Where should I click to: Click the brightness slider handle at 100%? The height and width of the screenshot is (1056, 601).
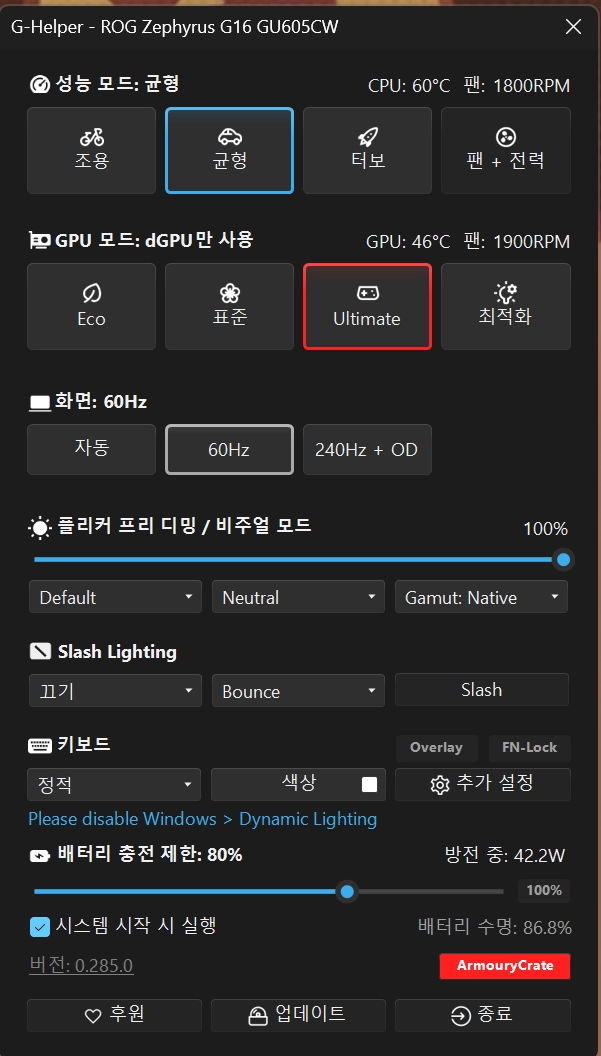[x=563, y=559]
